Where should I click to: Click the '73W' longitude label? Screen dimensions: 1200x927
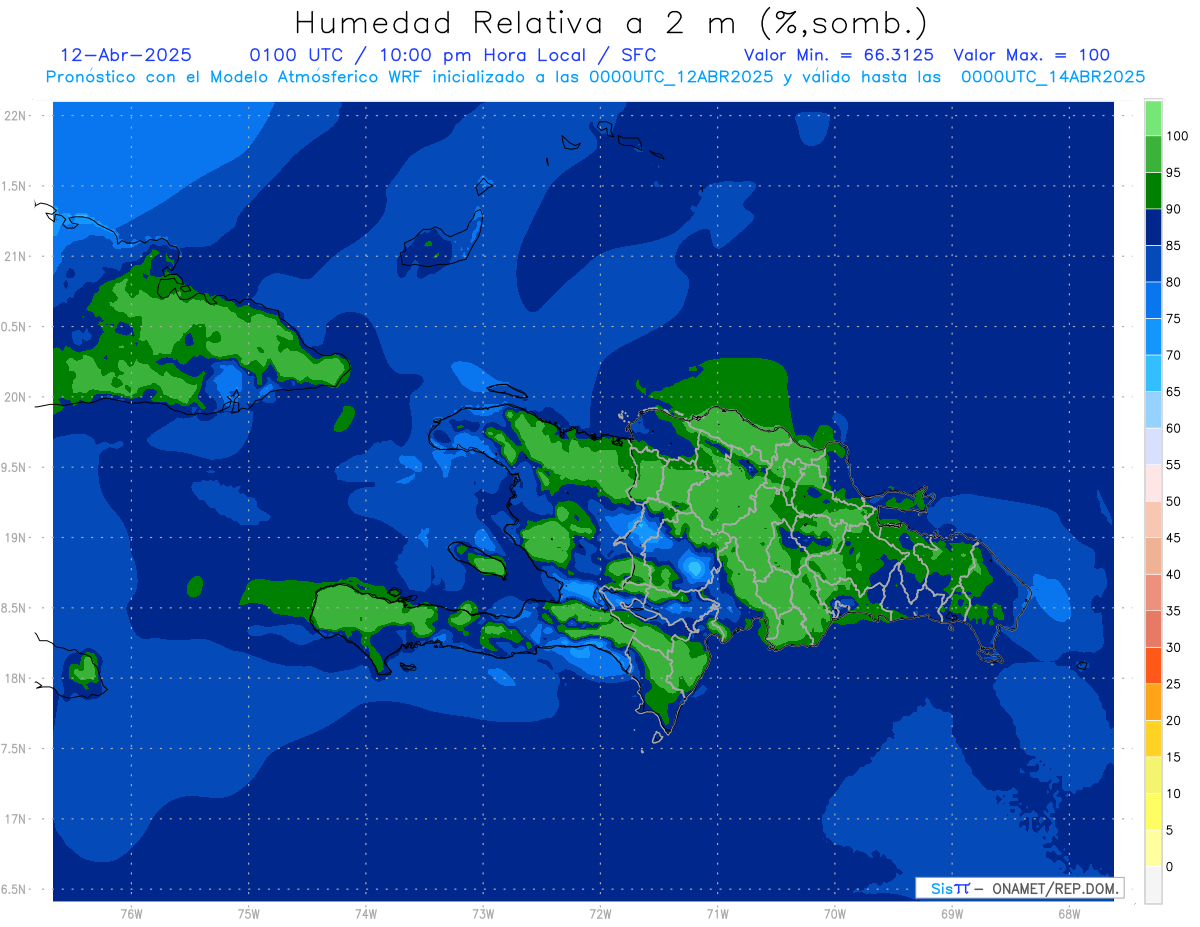click(x=483, y=913)
